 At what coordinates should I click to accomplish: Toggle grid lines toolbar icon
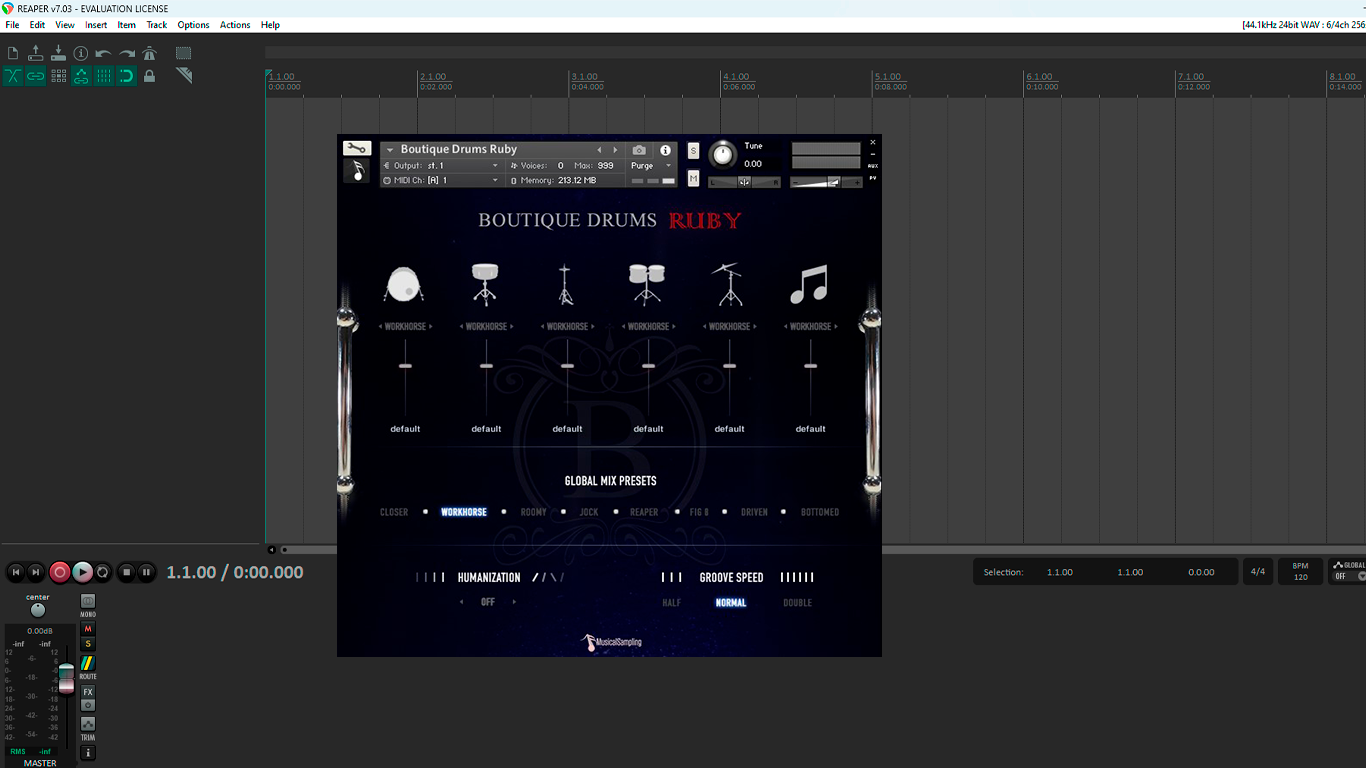(104, 76)
